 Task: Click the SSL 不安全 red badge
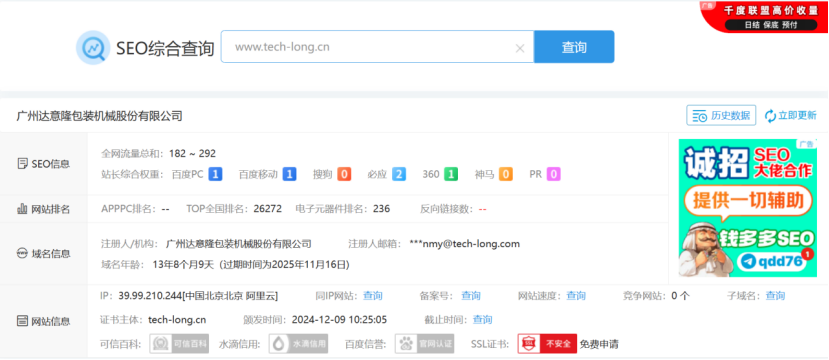(547, 344)
